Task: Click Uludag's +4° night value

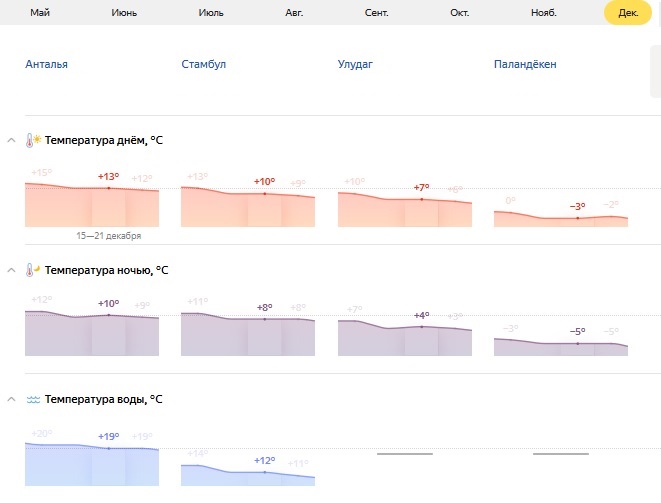Action: [421, 315]
